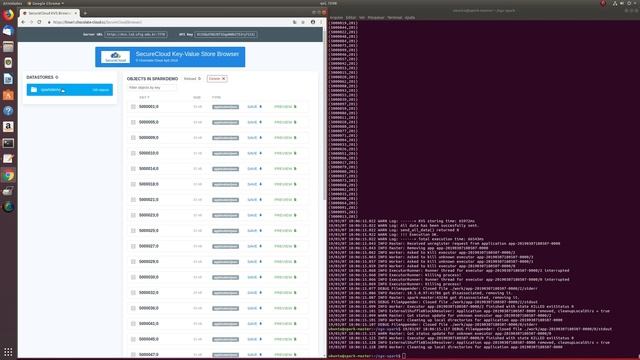Viewport: 640px width, 360px height.
Task: Click the download icon for 5000001,0
Action: (x=260, y=107)
